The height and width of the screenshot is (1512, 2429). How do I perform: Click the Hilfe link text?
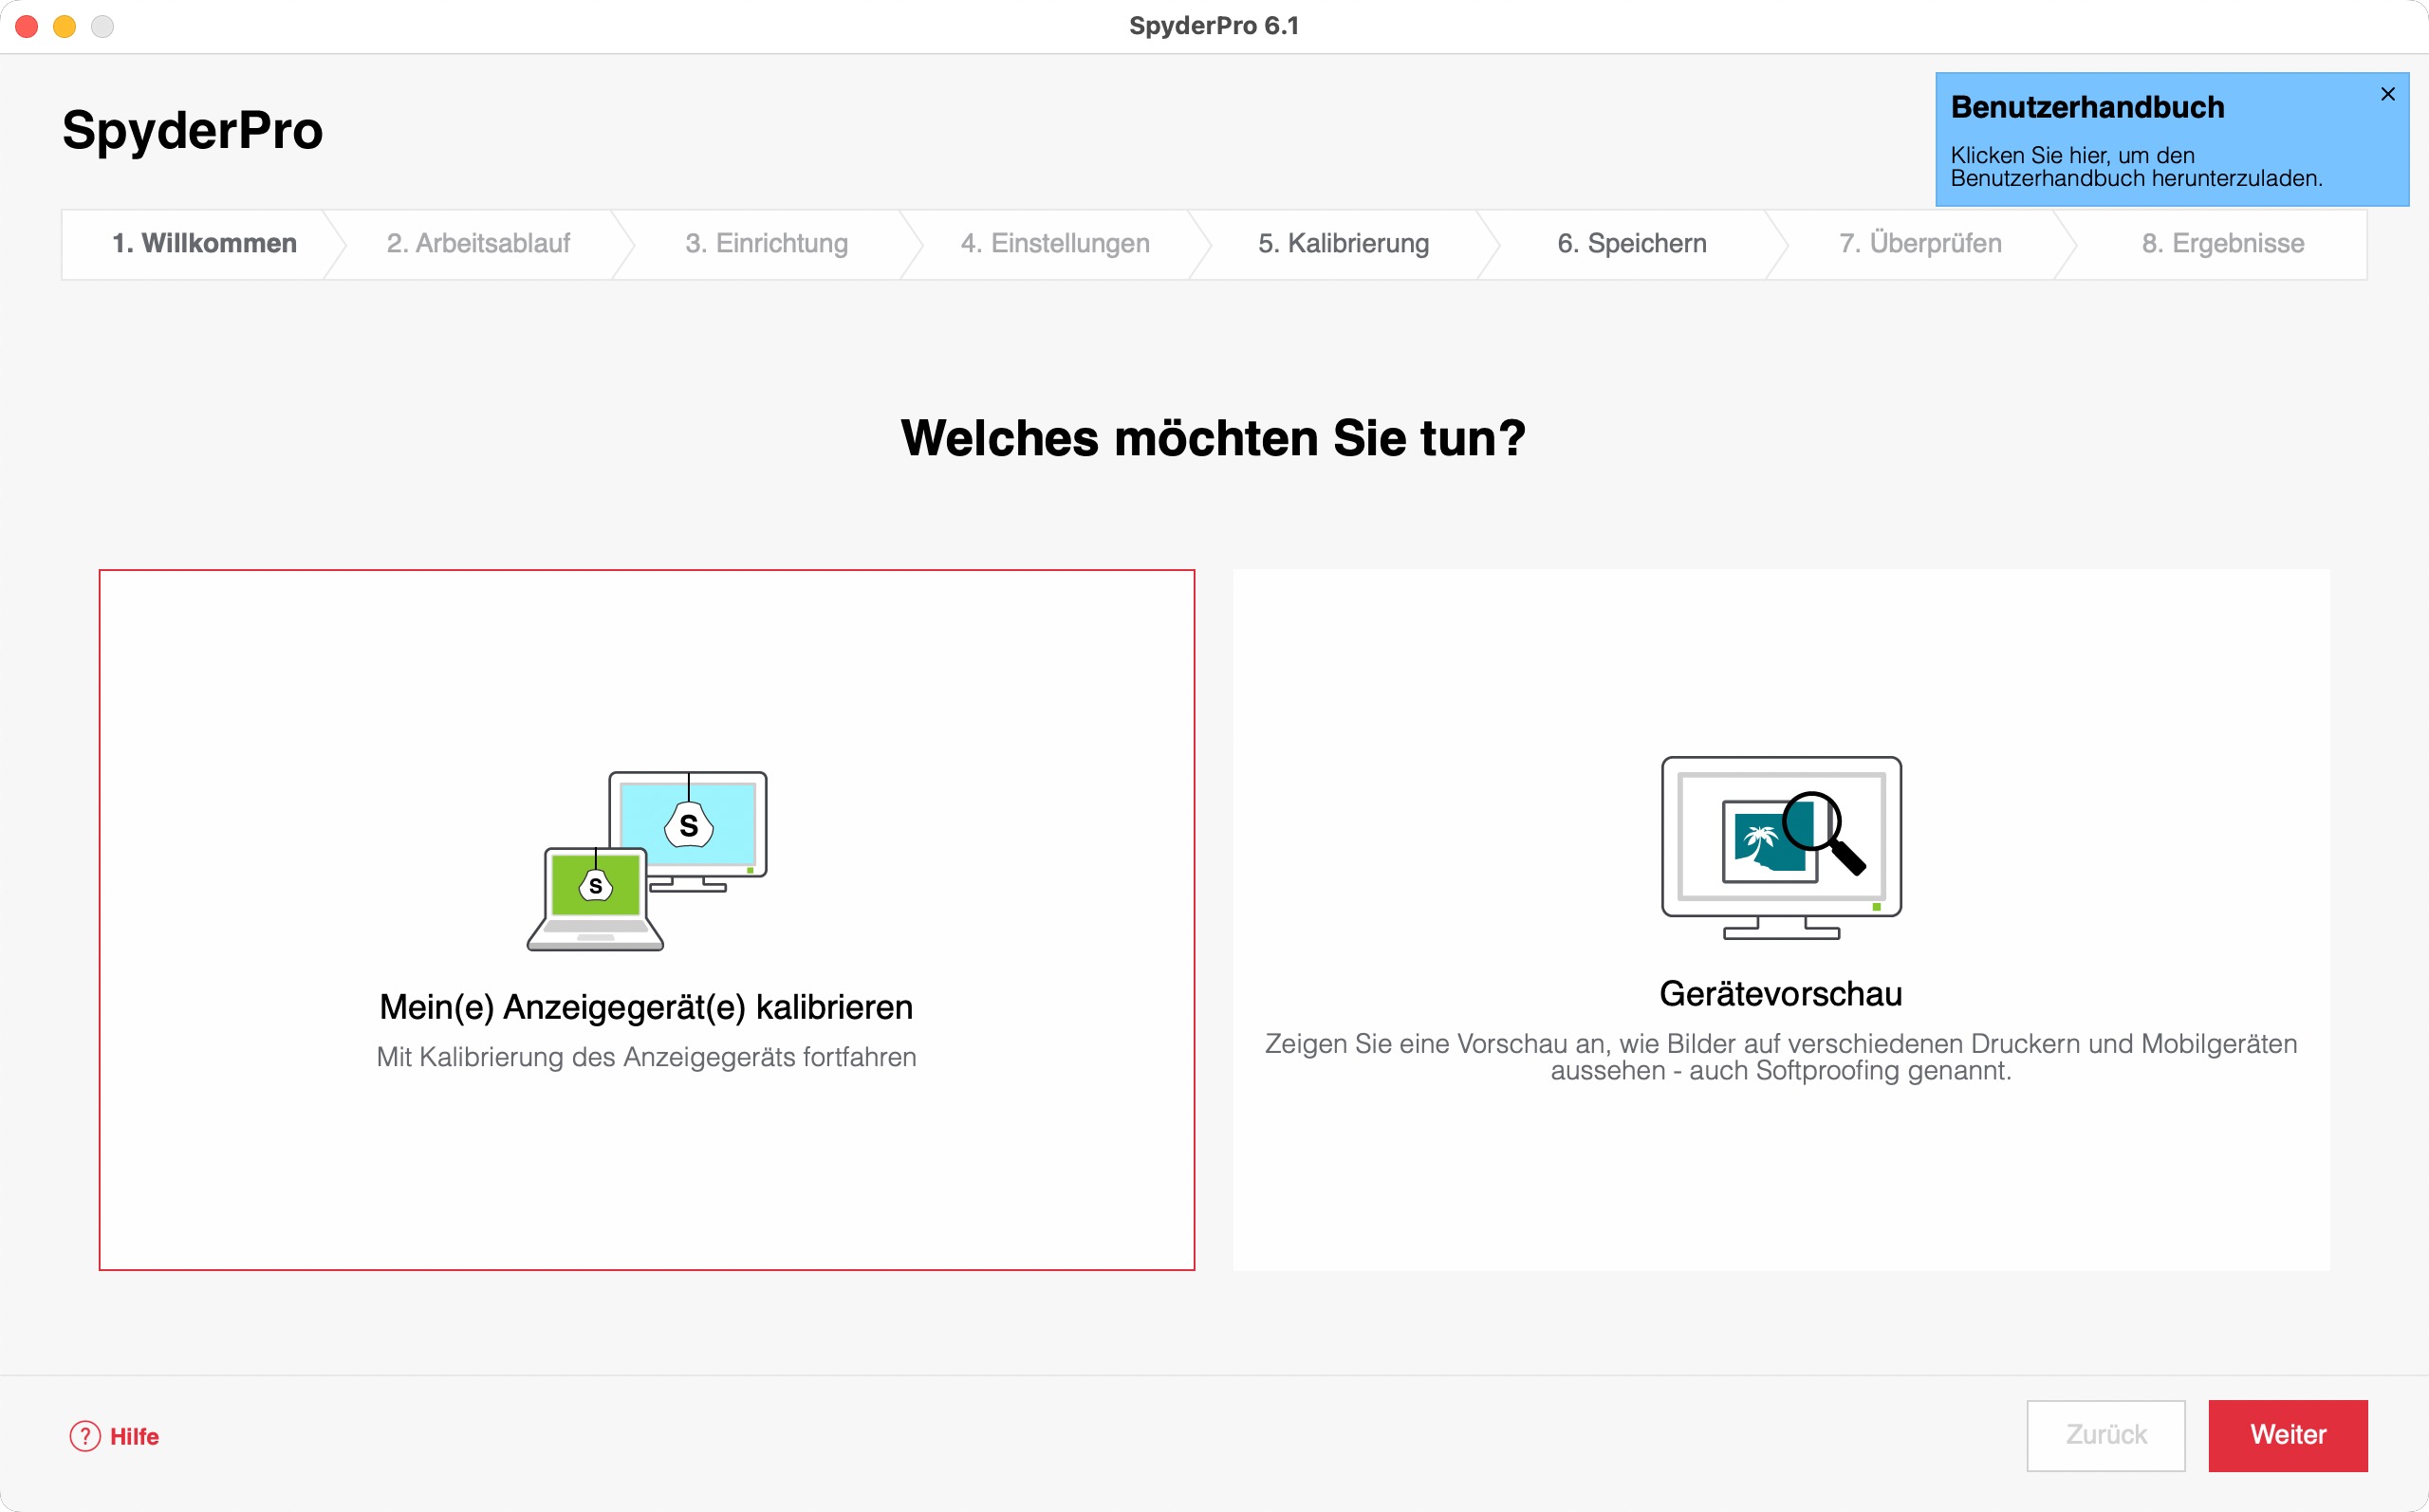(134, 1436)
